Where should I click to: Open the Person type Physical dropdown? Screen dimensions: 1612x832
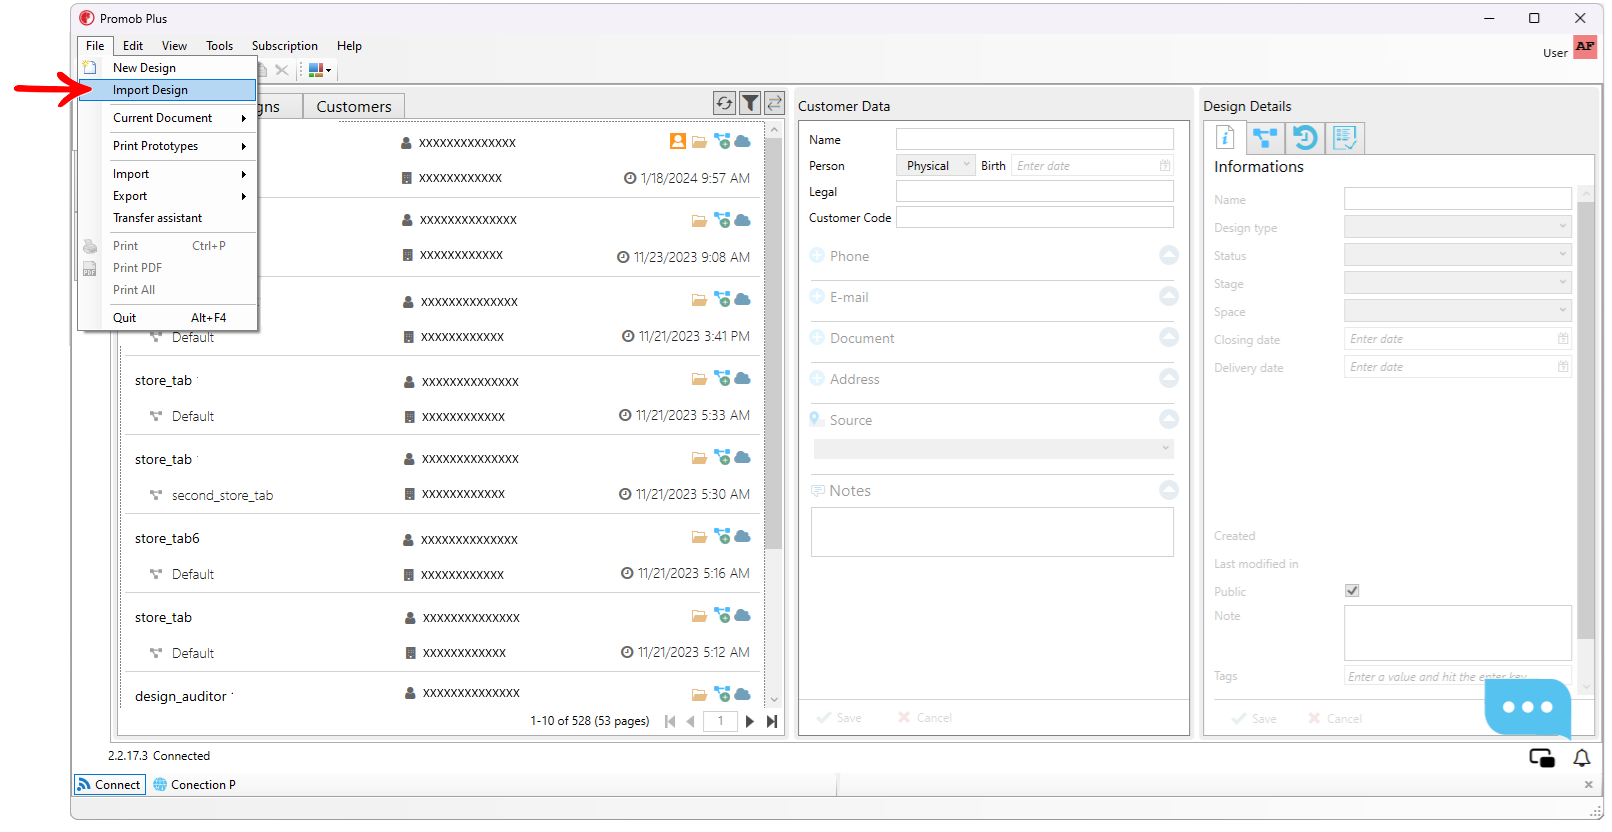point(935,165)
